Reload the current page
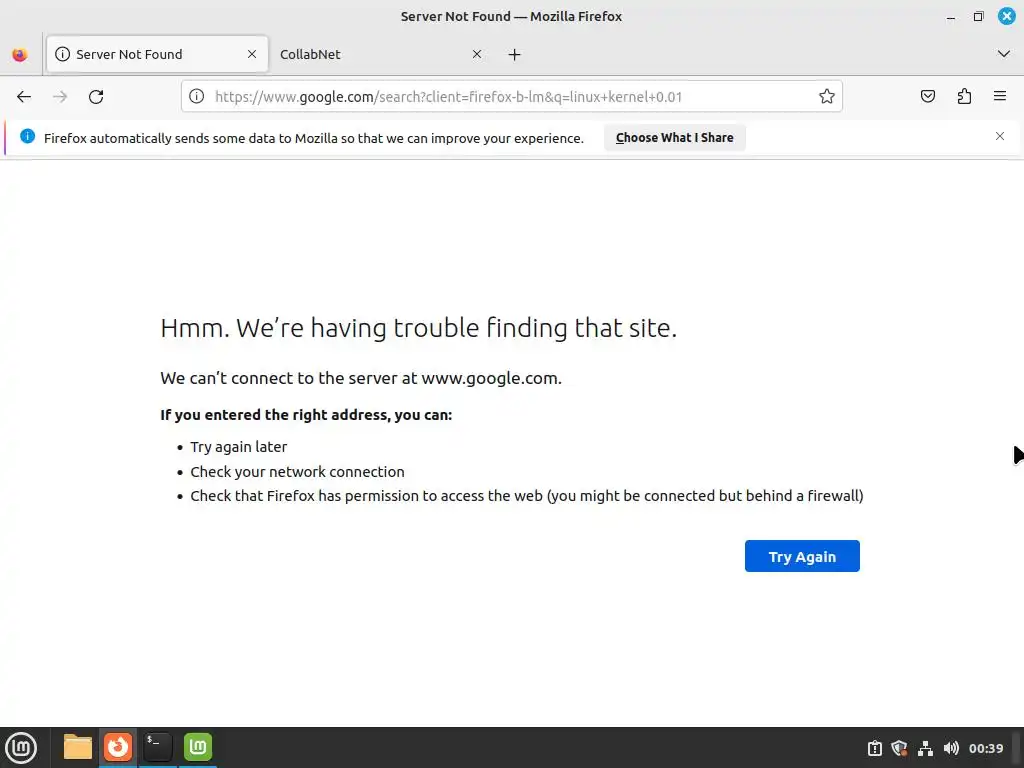The height and width of the screenshot is (768, 1024). 96,97
